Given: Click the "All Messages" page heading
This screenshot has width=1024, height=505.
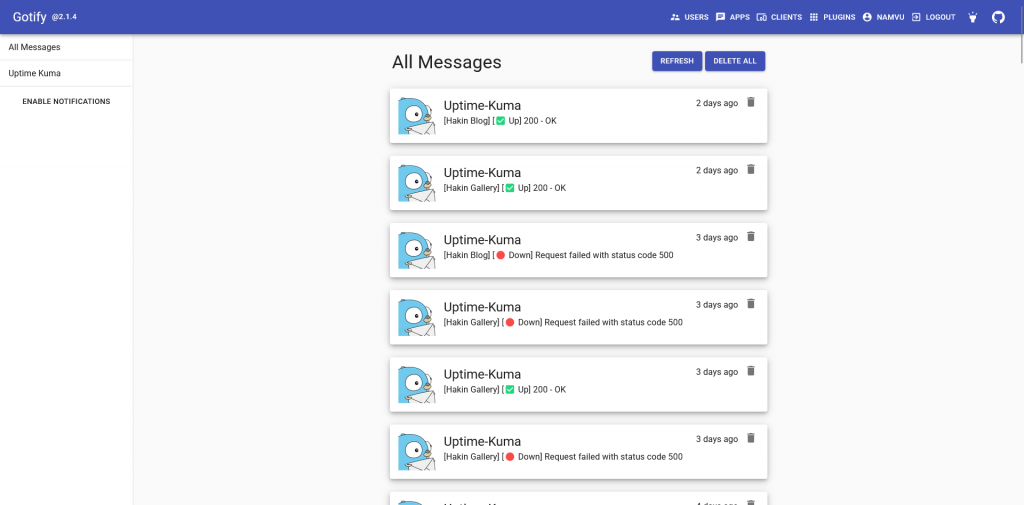Looking at the screenshot, I should [447, 62].
